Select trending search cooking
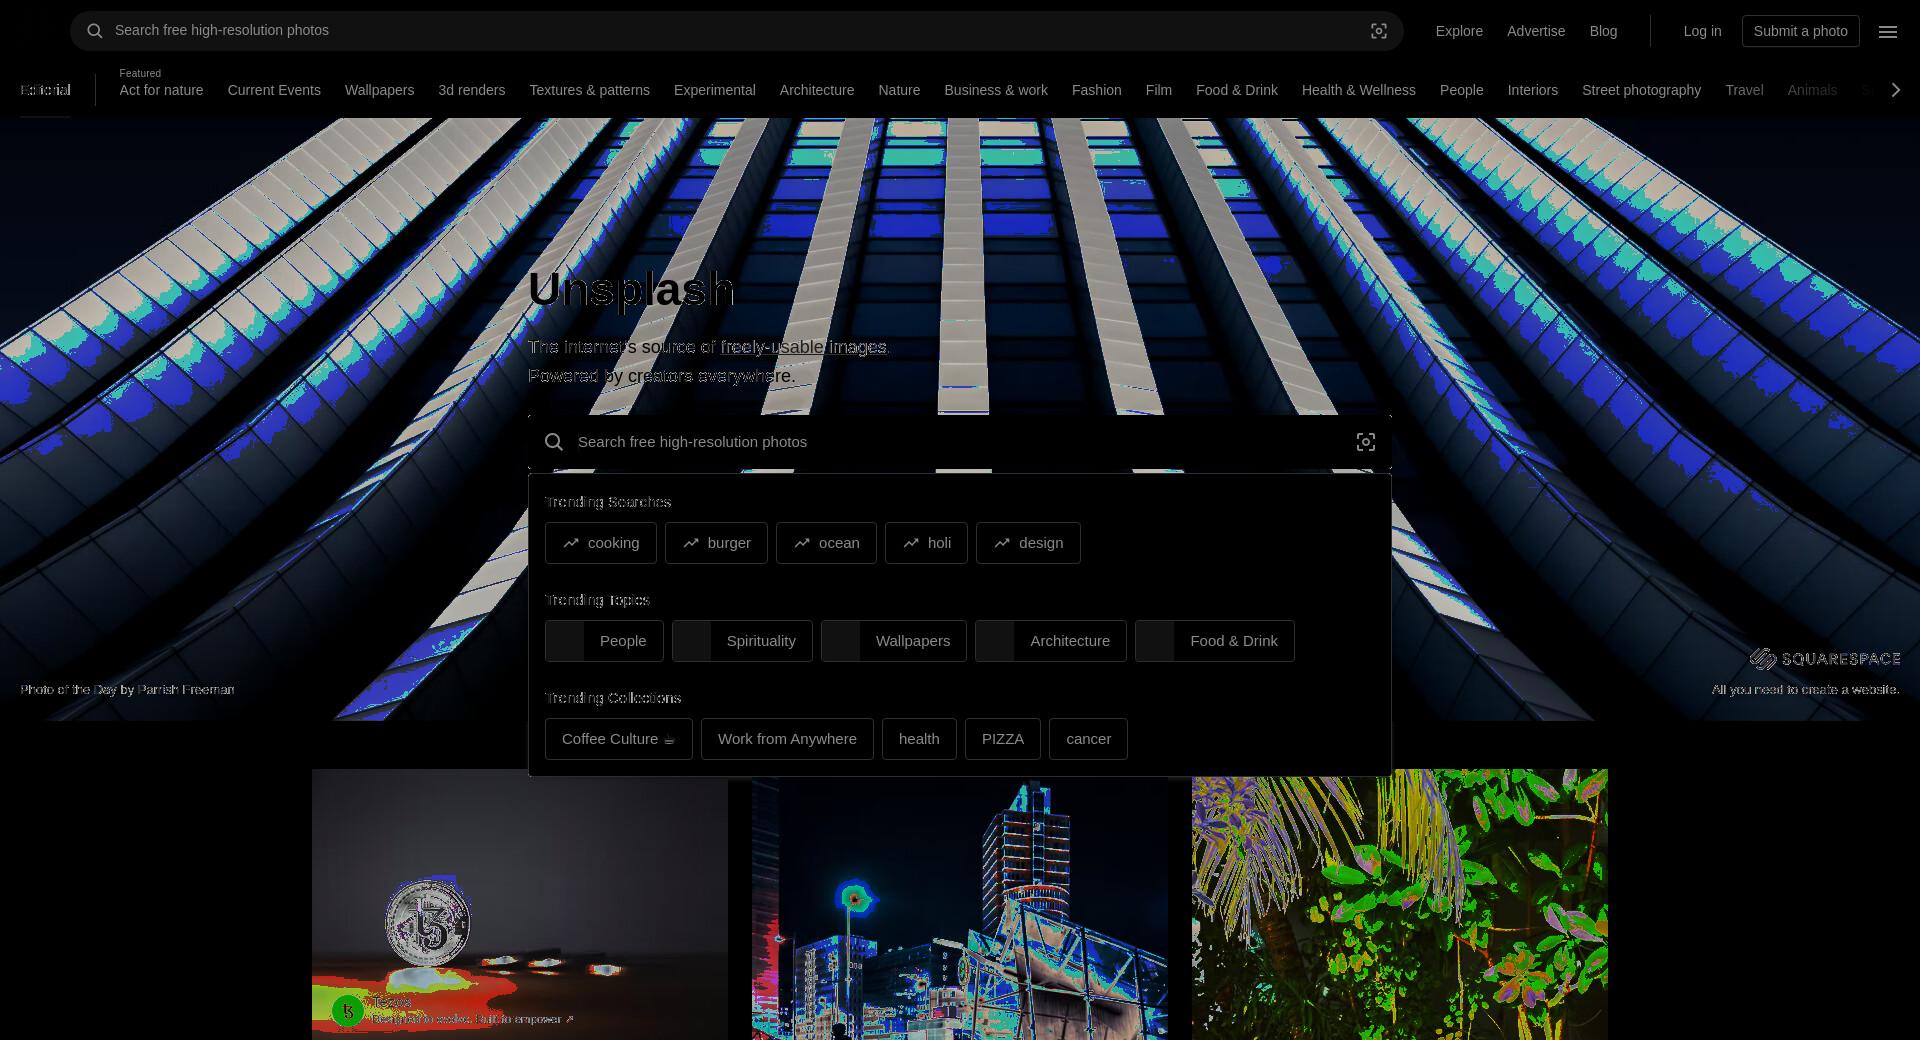 [601, 543]
